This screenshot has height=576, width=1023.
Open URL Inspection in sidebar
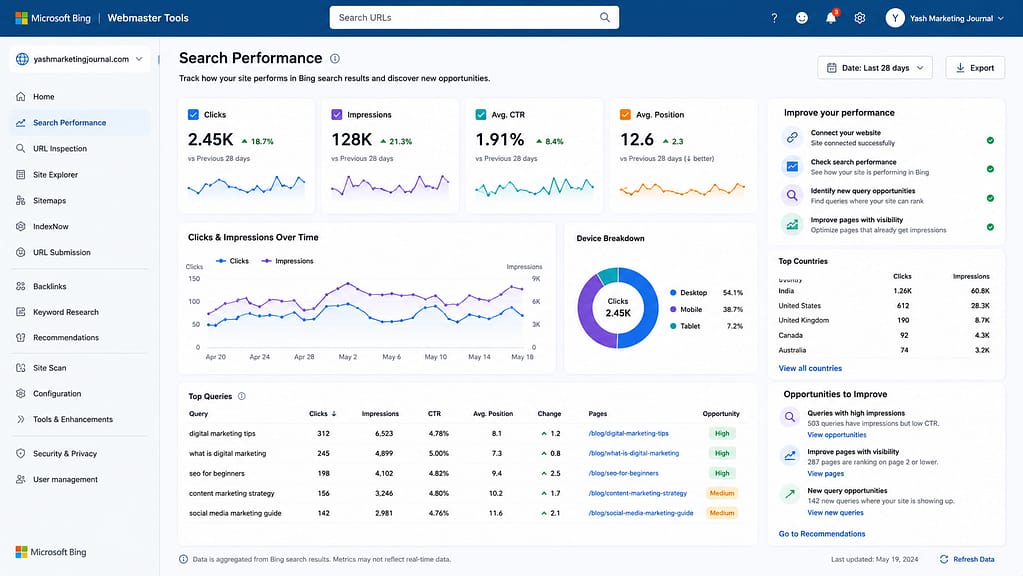(60, 149)
